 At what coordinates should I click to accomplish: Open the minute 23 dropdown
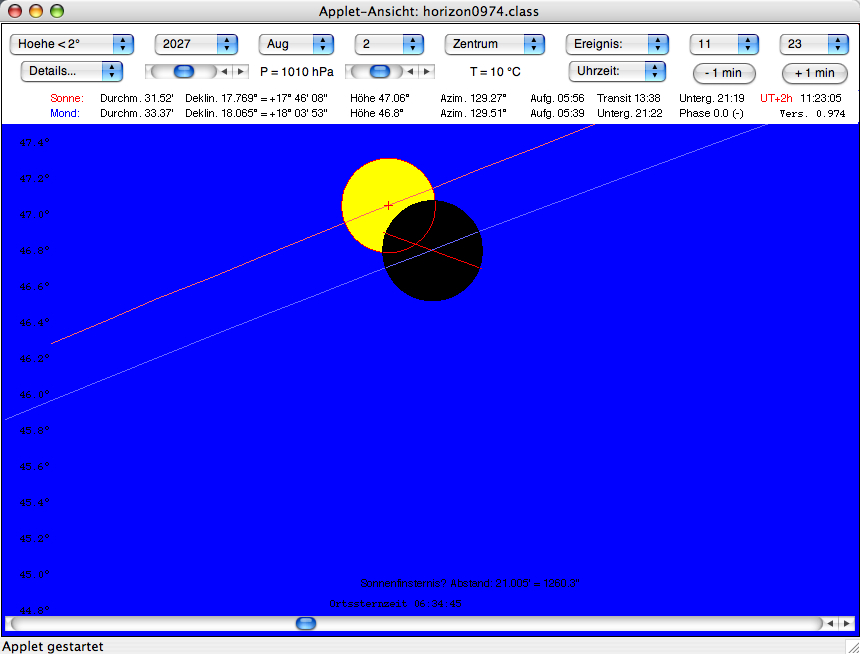point(814,44)
